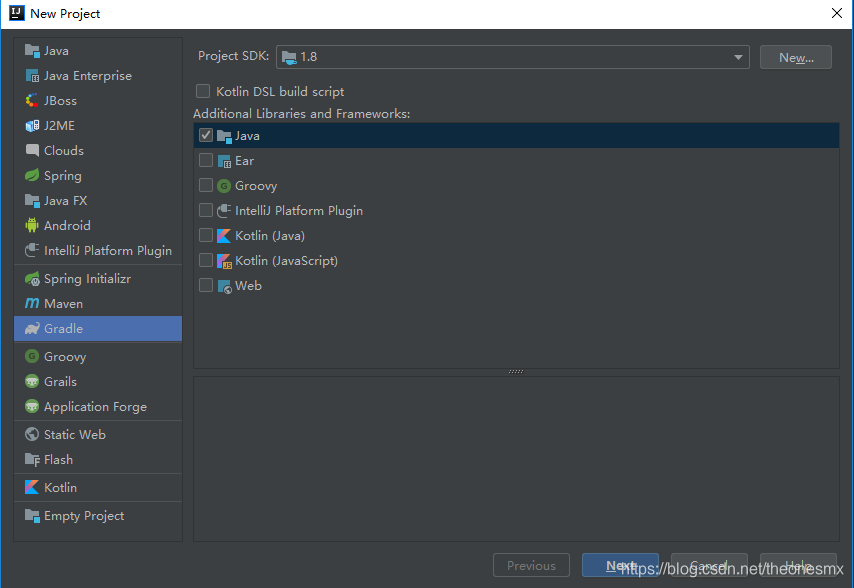Click the Grails icon
The image size is (854, 588).
32,381
